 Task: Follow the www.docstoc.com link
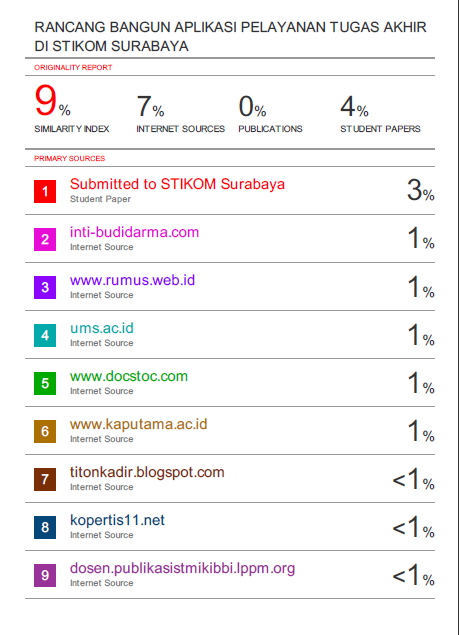tap(129, 376)
